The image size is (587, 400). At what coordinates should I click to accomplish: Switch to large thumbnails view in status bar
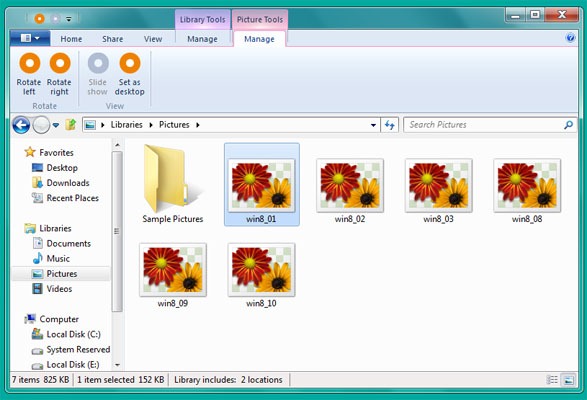[x=569, y=380]
